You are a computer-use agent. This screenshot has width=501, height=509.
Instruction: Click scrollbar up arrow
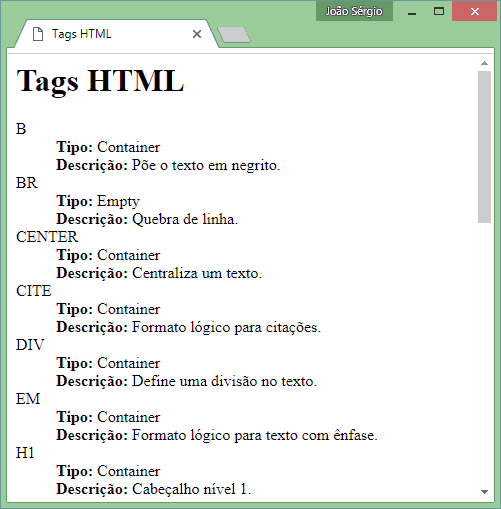(x=484, y=63)
